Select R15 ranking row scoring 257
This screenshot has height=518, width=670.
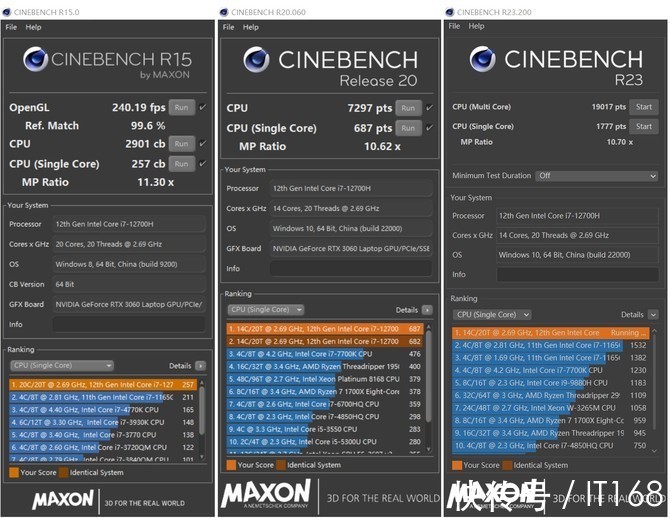(103, 385)
